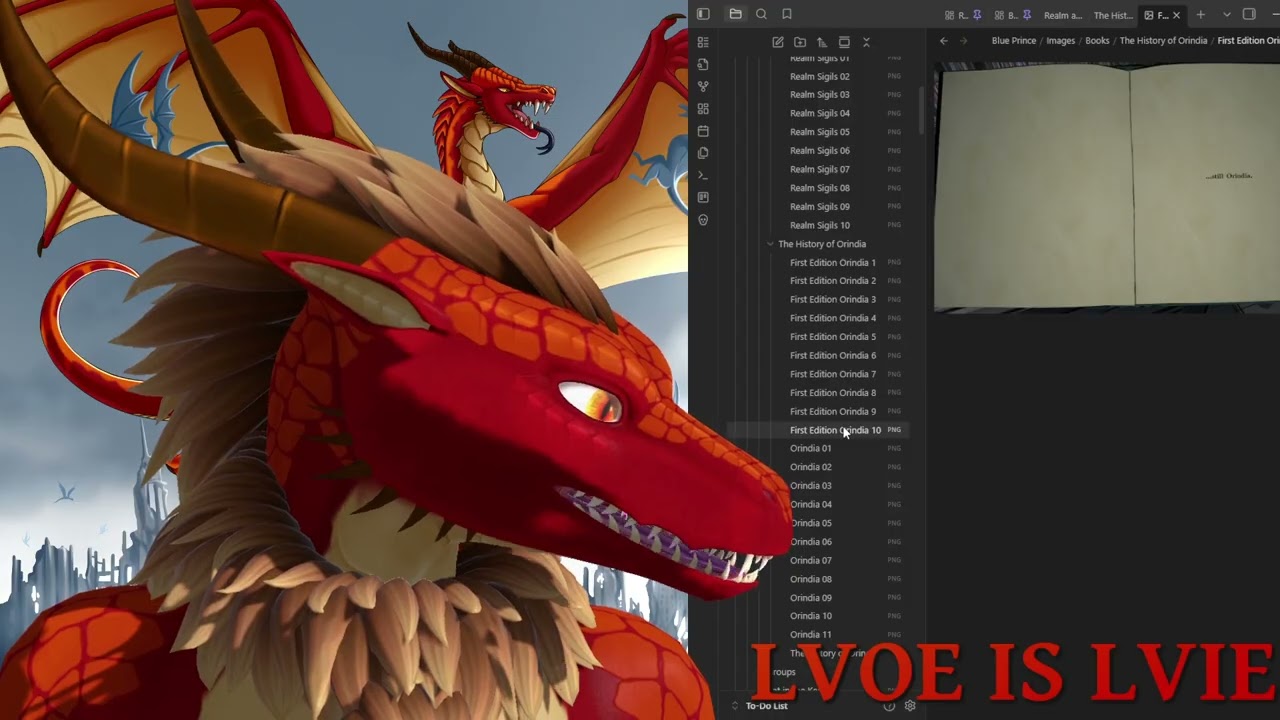Open settings gear icon
Viewport: 1280px width, 720px height.
910,706
